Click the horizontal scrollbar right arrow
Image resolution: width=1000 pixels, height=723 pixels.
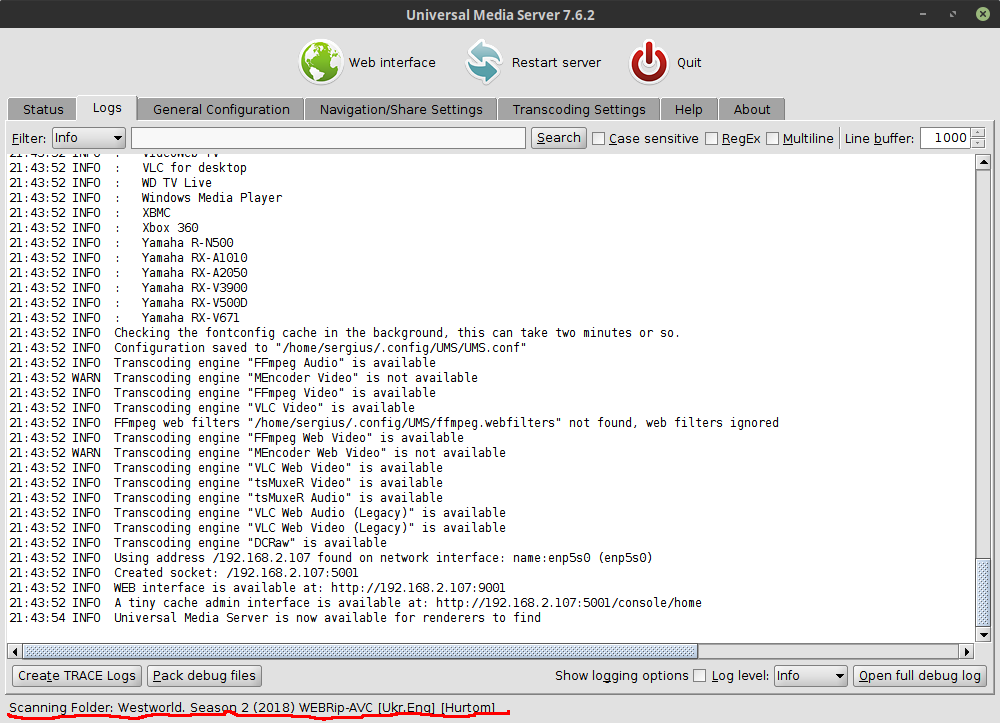(967, 651)
